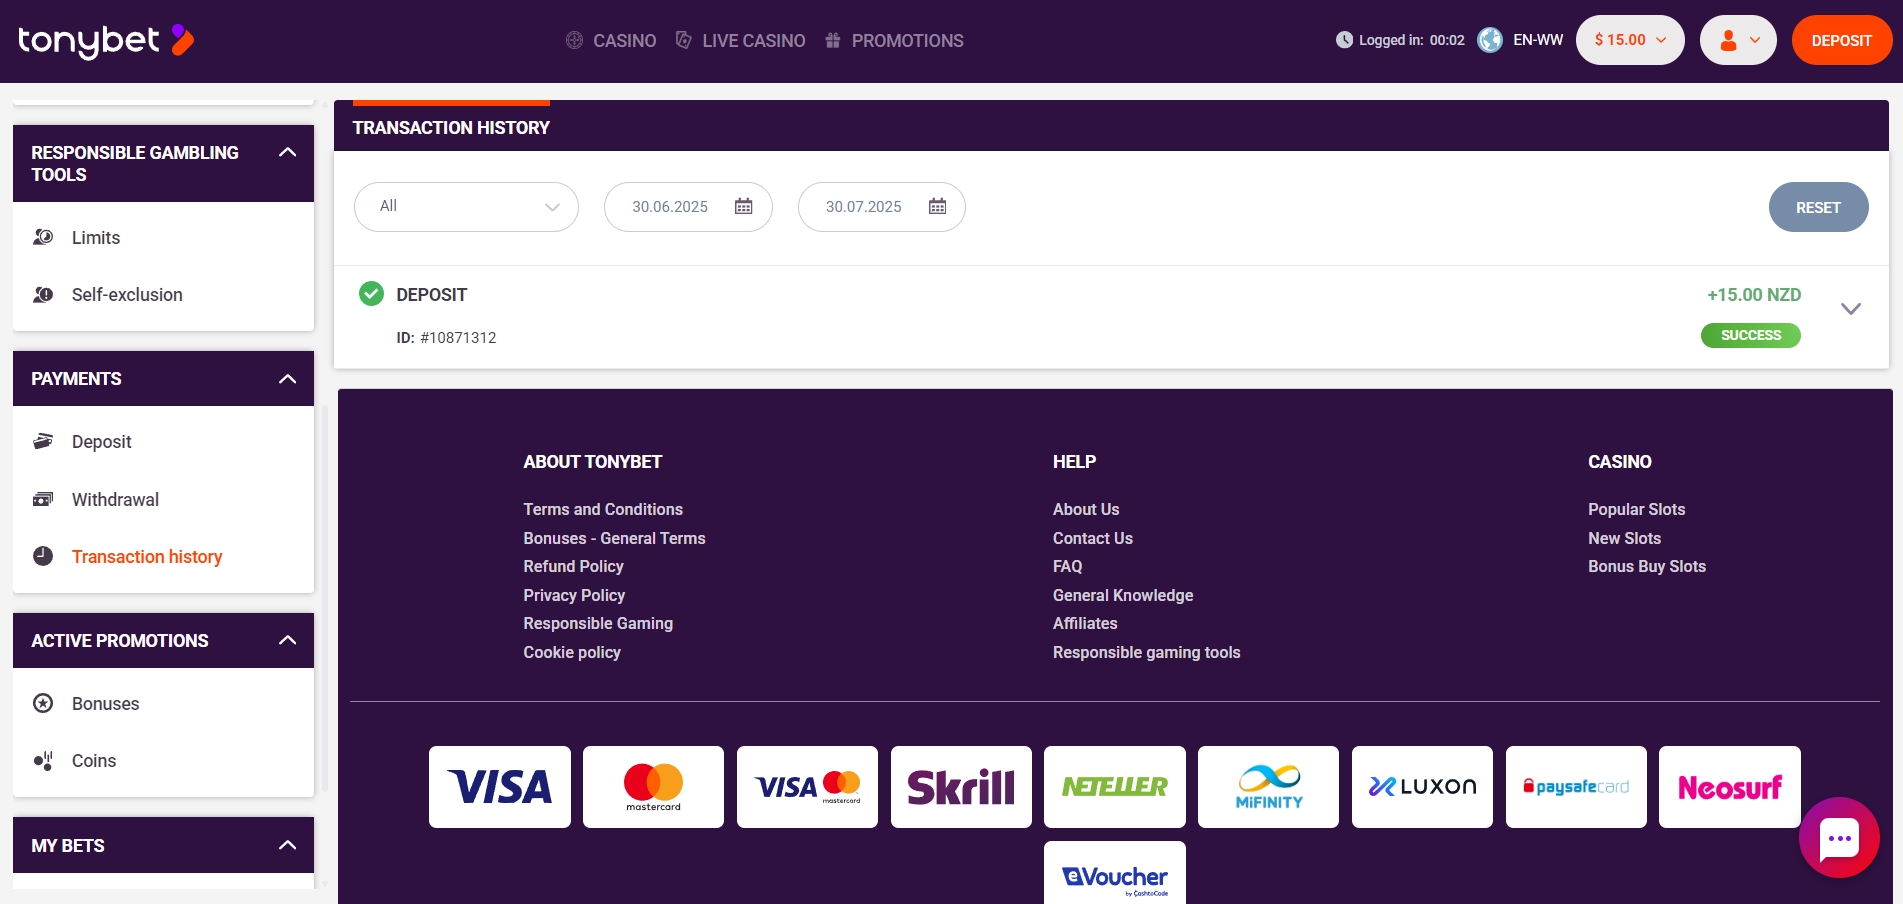Collapse the Responsible Gambling Tools section
This screenshot has height=904, width=1903.
pos(288,153)
